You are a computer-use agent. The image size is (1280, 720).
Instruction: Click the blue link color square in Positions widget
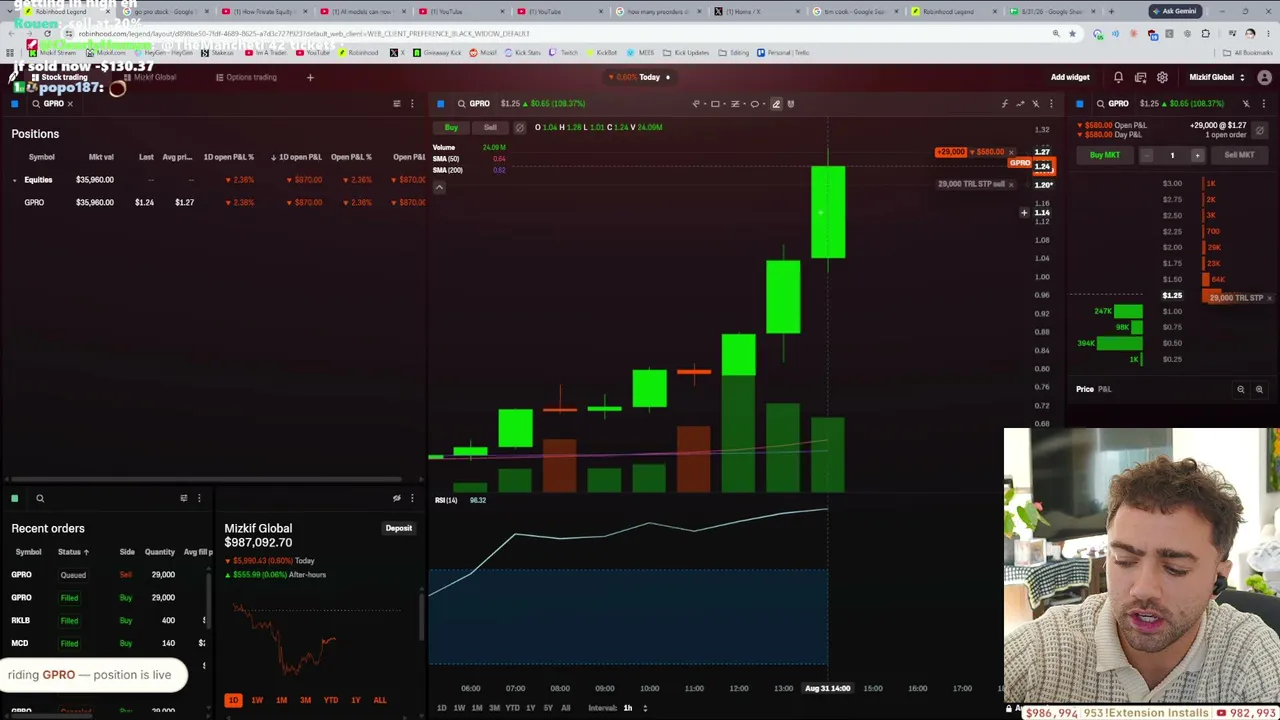coord(15,103)
